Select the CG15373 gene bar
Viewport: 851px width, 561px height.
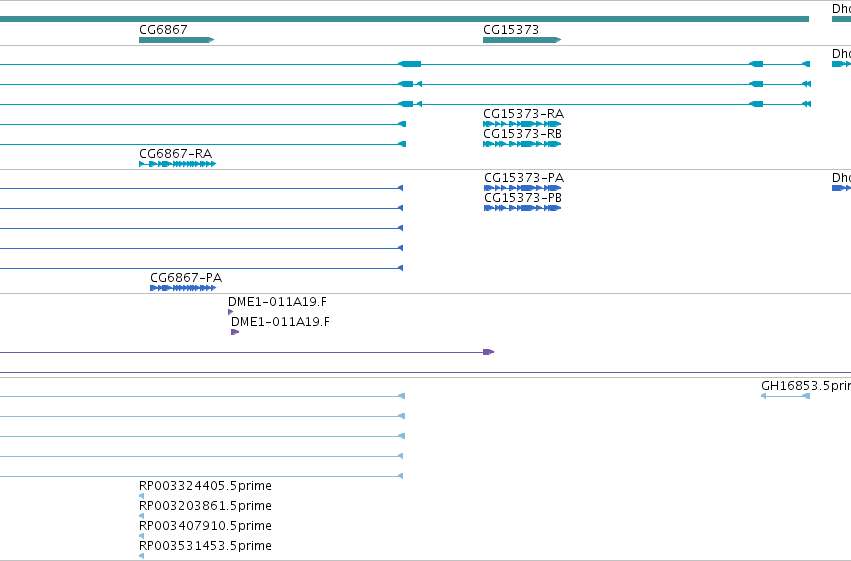[522, 40]
